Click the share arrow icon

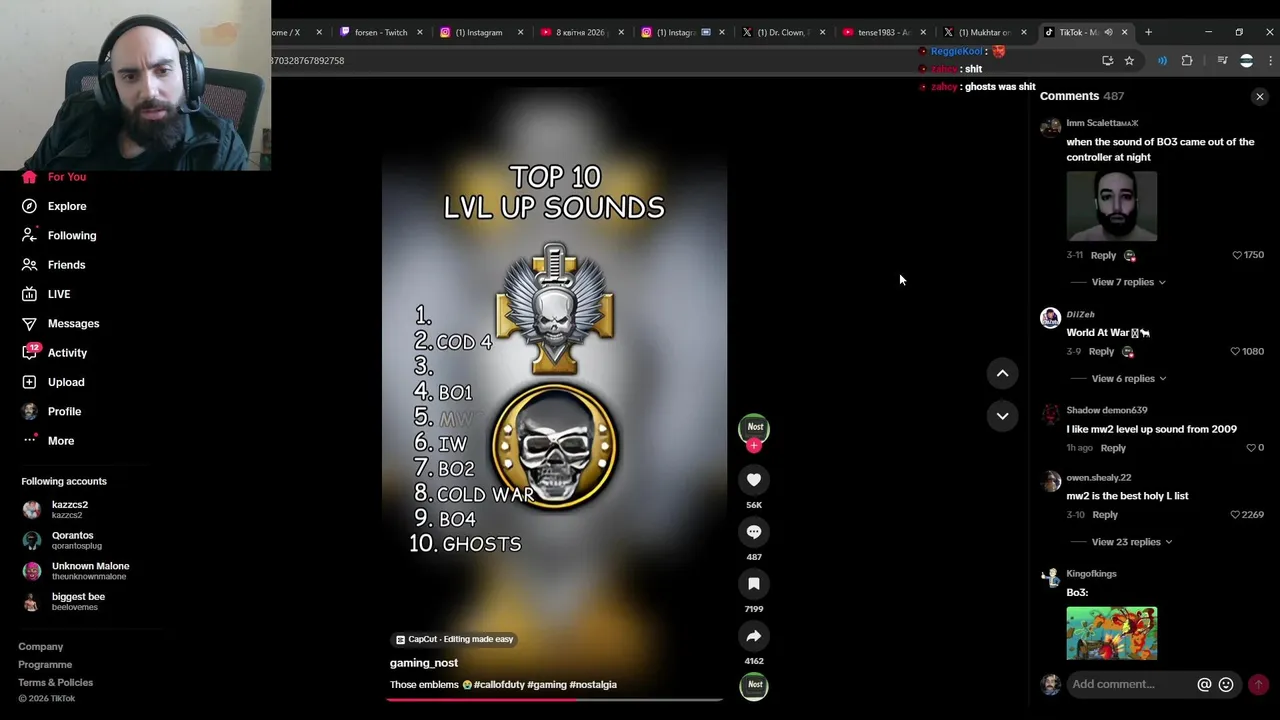(754, 636)
